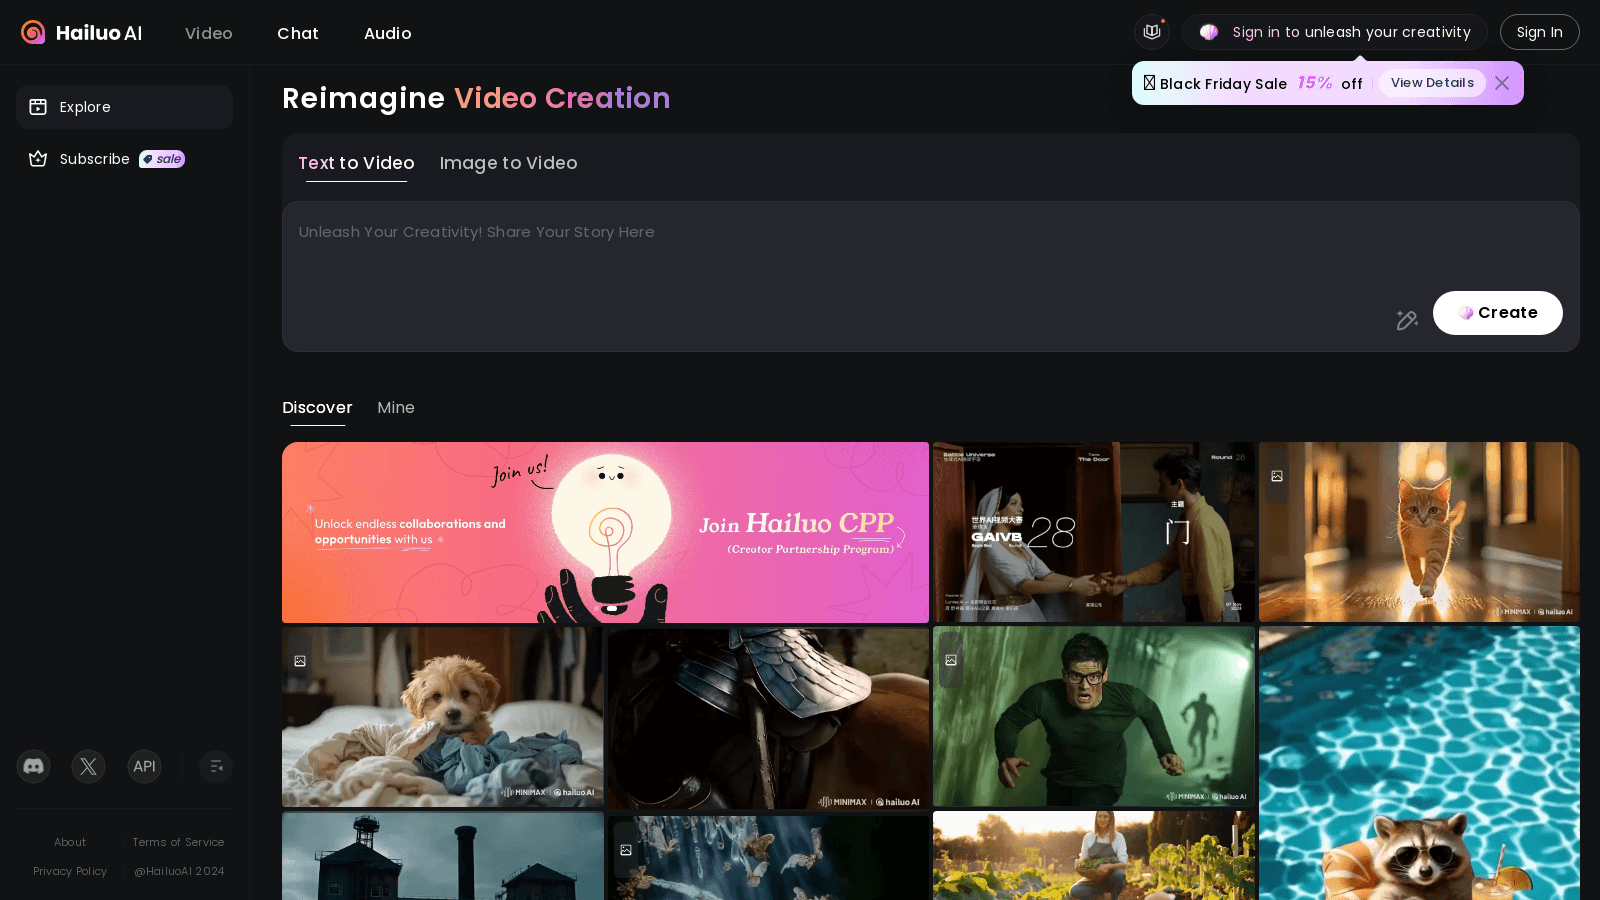Click image icon on the orange cat thumbnail
The image size is (1600, 900).
1277,476
